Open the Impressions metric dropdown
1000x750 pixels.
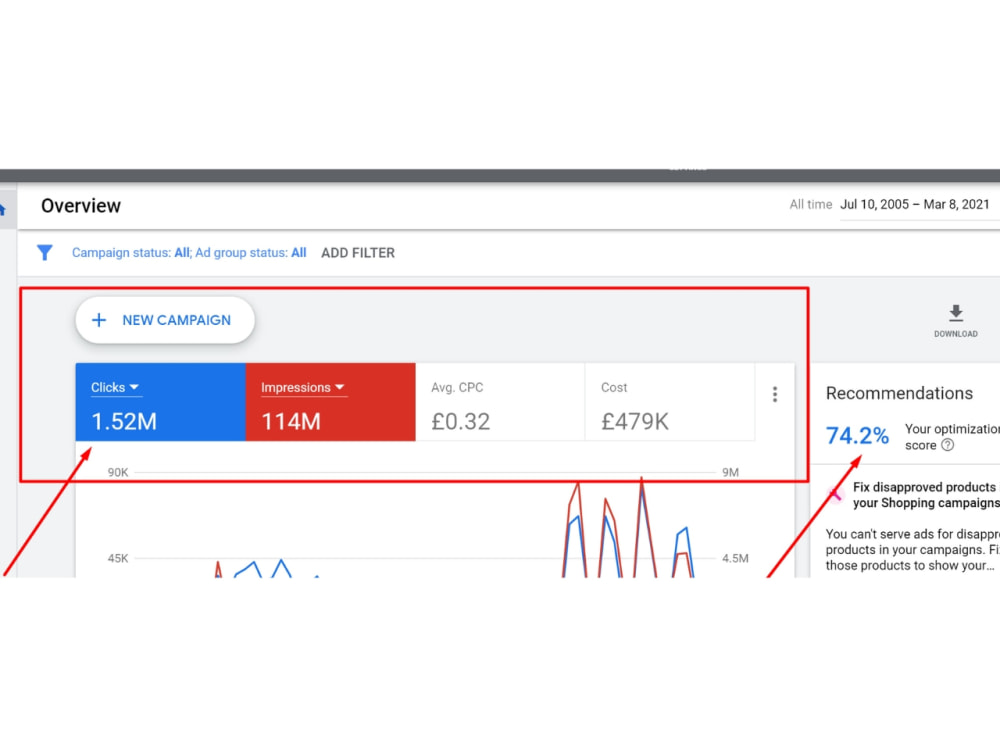coord(303,388)
